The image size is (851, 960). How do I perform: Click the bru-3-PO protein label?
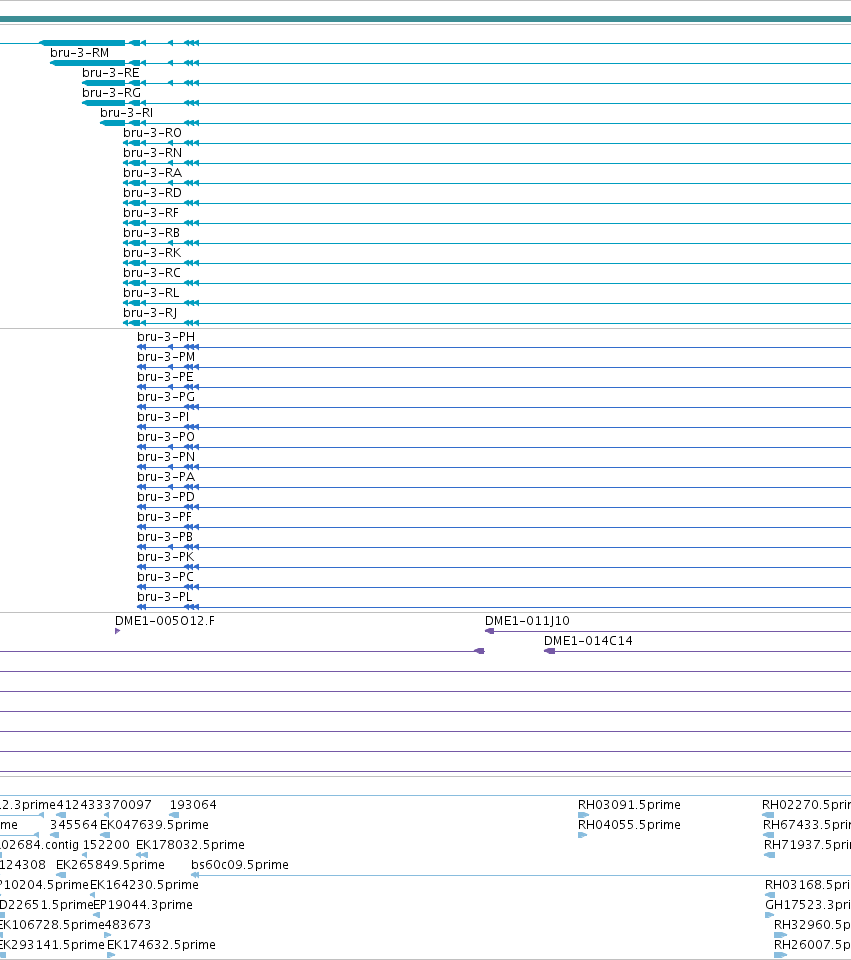pyautogui.click(x=166, y=437)
